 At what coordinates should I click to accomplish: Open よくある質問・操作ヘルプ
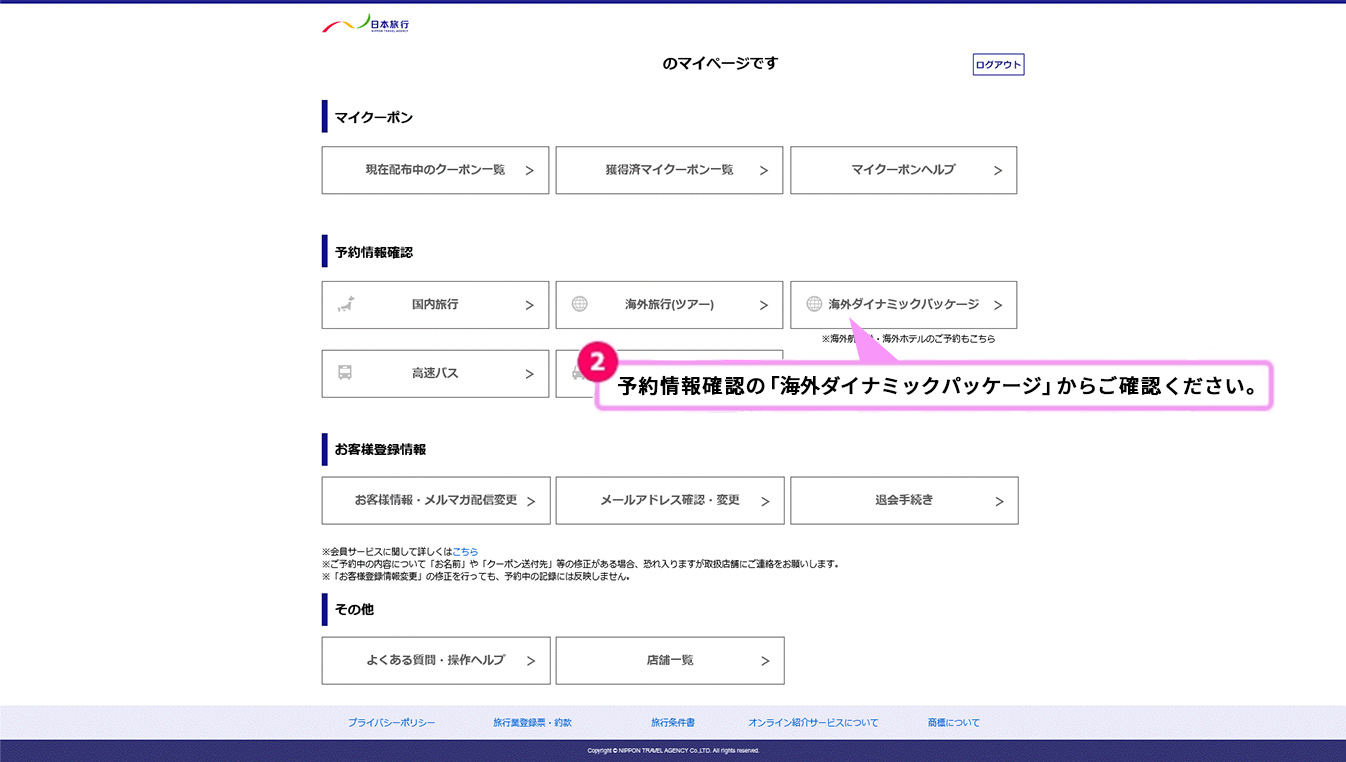tap(435, 661)
